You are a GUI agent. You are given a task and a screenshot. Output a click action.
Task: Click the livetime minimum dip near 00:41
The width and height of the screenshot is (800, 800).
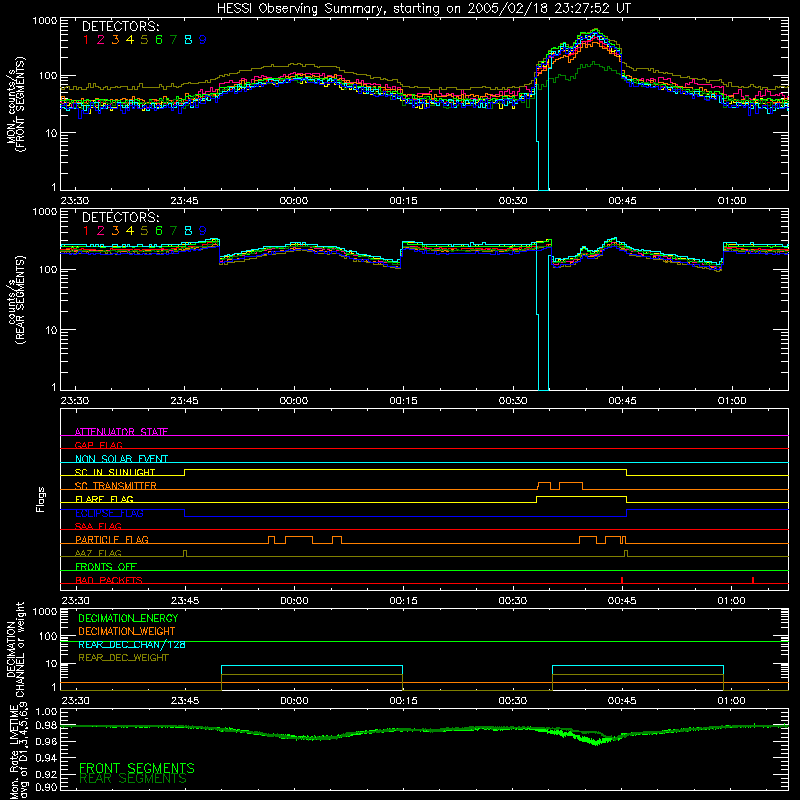click(x=595, y=741)
